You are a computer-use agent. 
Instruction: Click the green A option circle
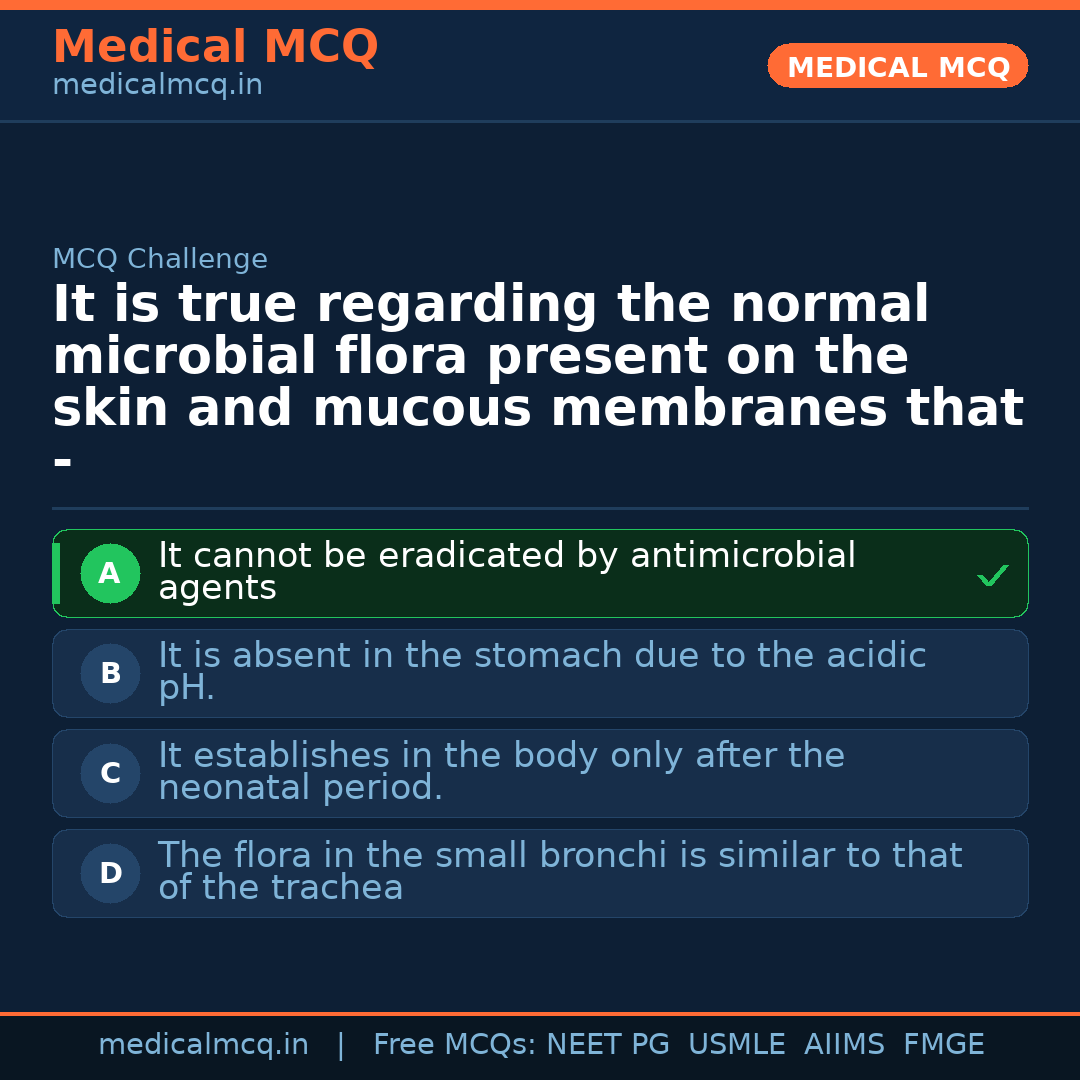tap(110, 574)
